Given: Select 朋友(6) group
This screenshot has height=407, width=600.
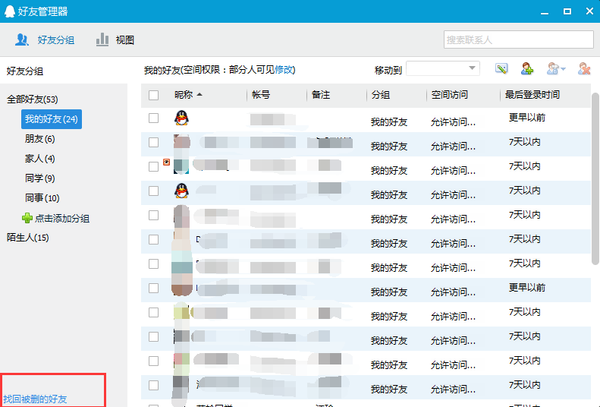Looking at the screenshot, I should [40, 139].
